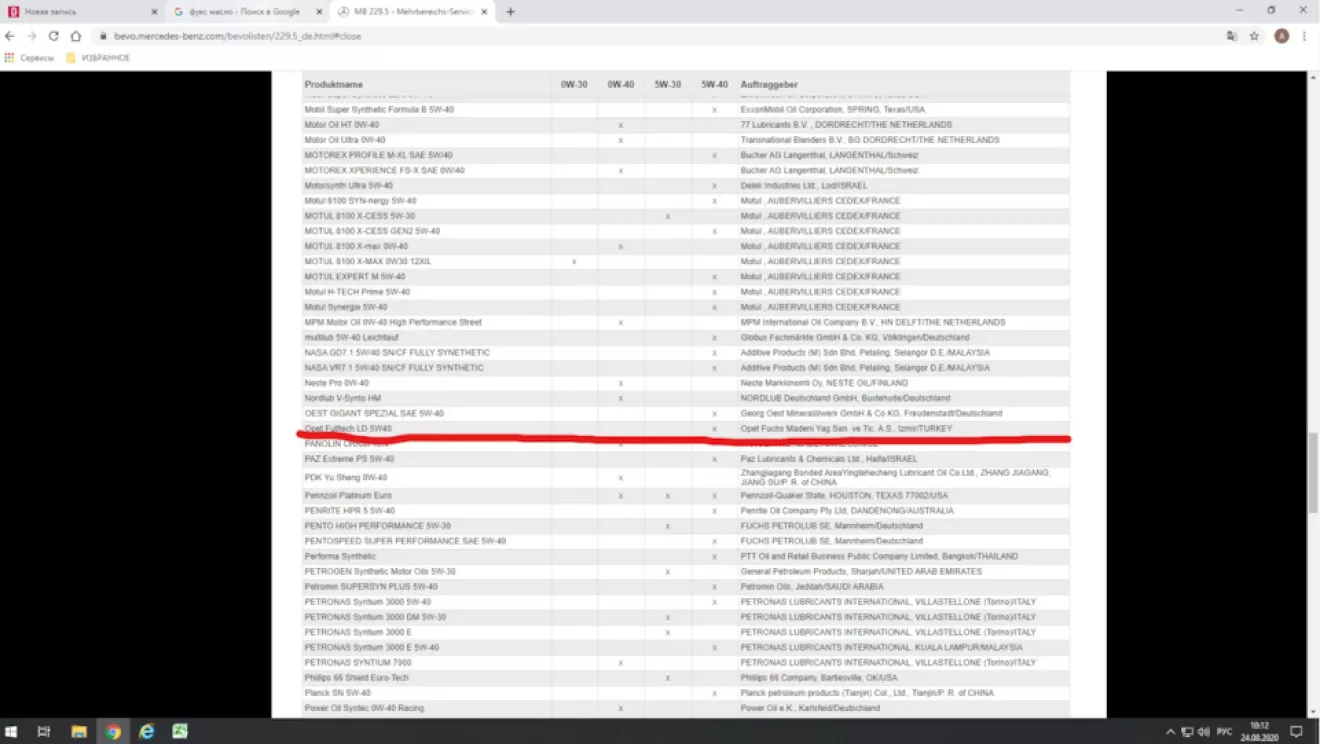Reload the current page

click(x=53, y=36)
